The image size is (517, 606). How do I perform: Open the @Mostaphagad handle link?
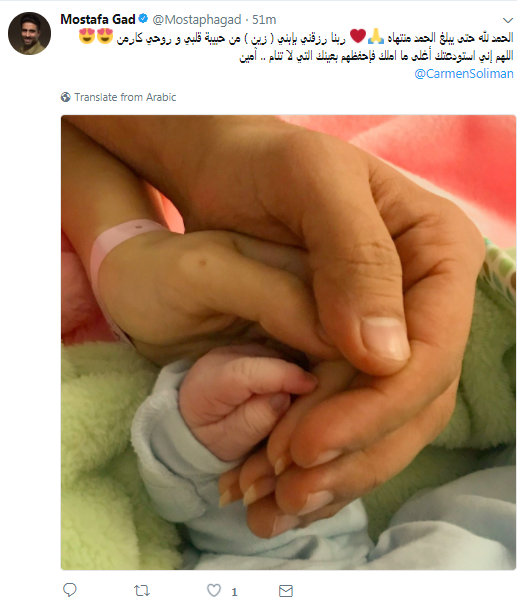tap(197, 20)
